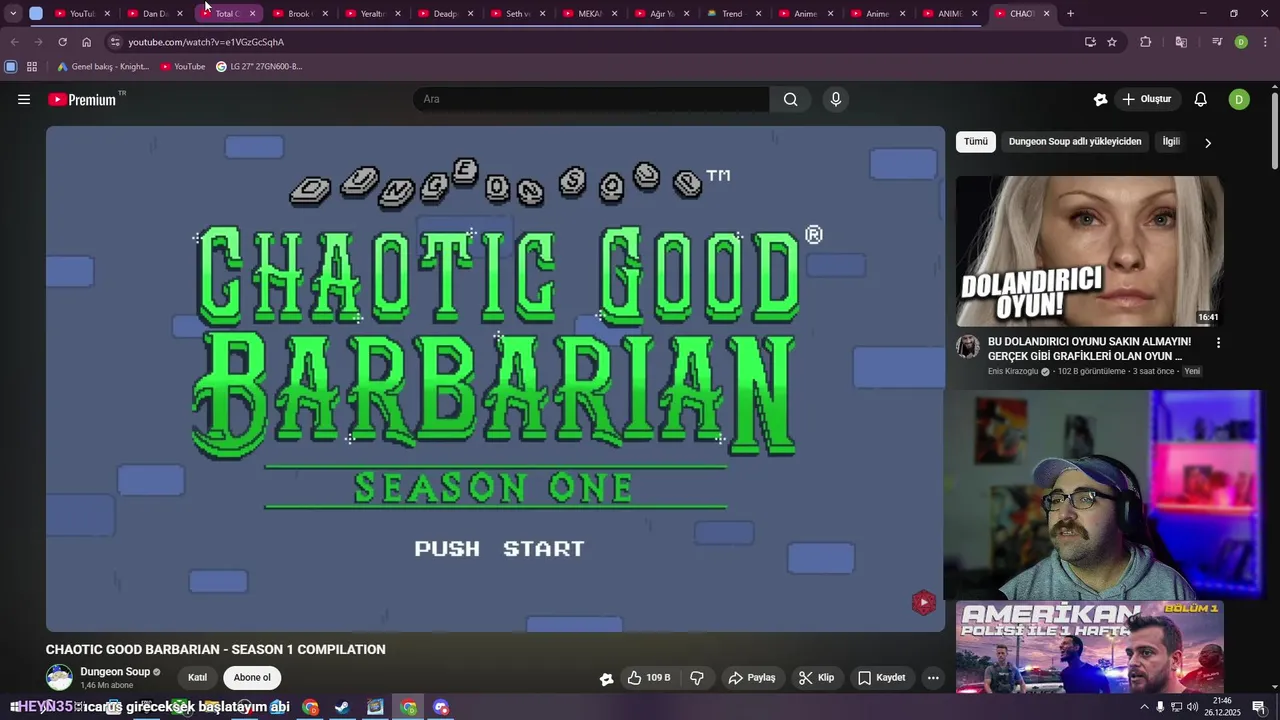Image resolution: width=1280 pixels, height=720 pixels.
Task: Click the translate page icon
Action: point(1181,42)
